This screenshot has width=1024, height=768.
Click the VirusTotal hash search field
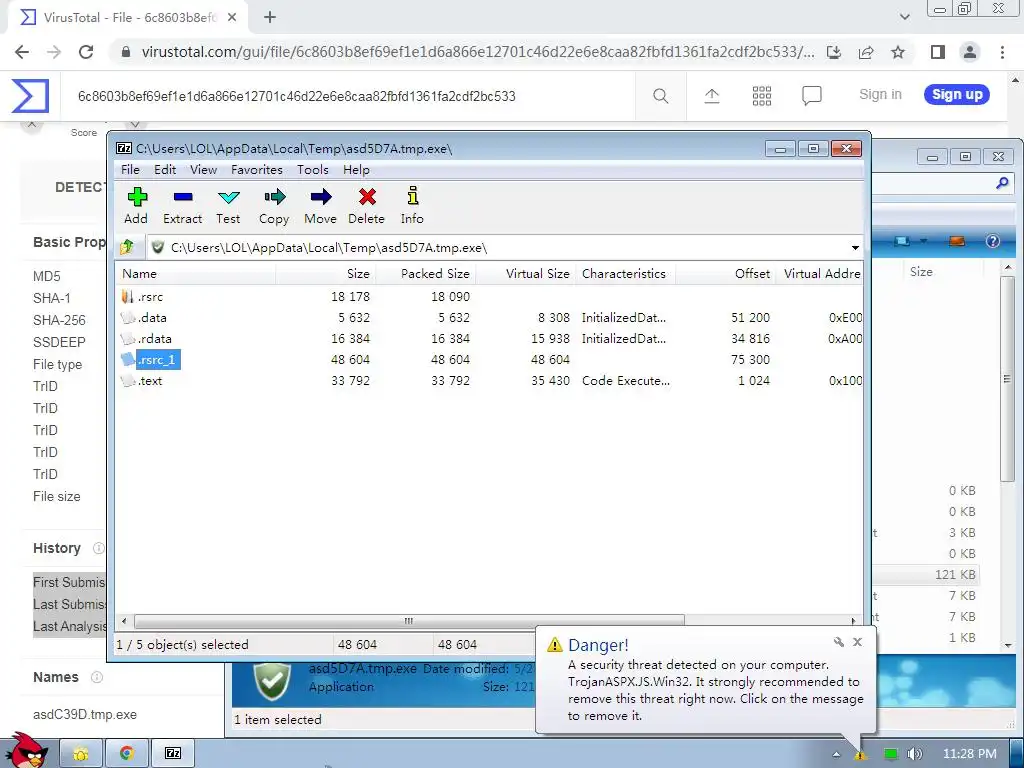[346, 96]
